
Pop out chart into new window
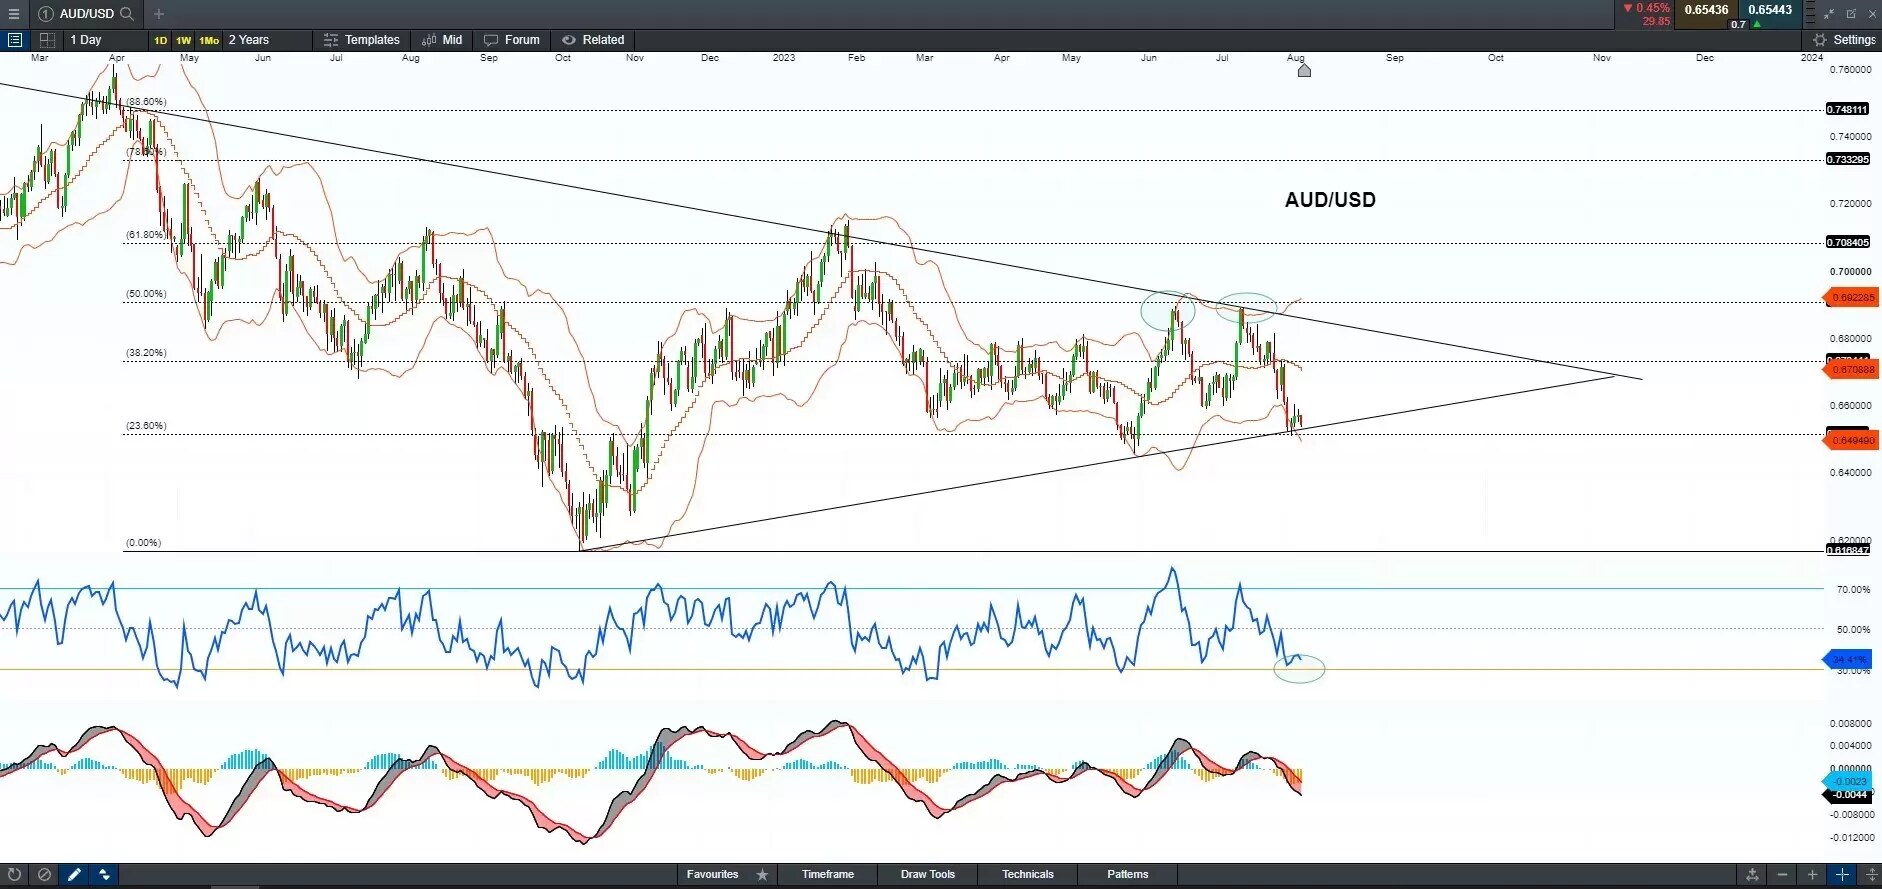pyautogui.click(x=1851, y=14)
